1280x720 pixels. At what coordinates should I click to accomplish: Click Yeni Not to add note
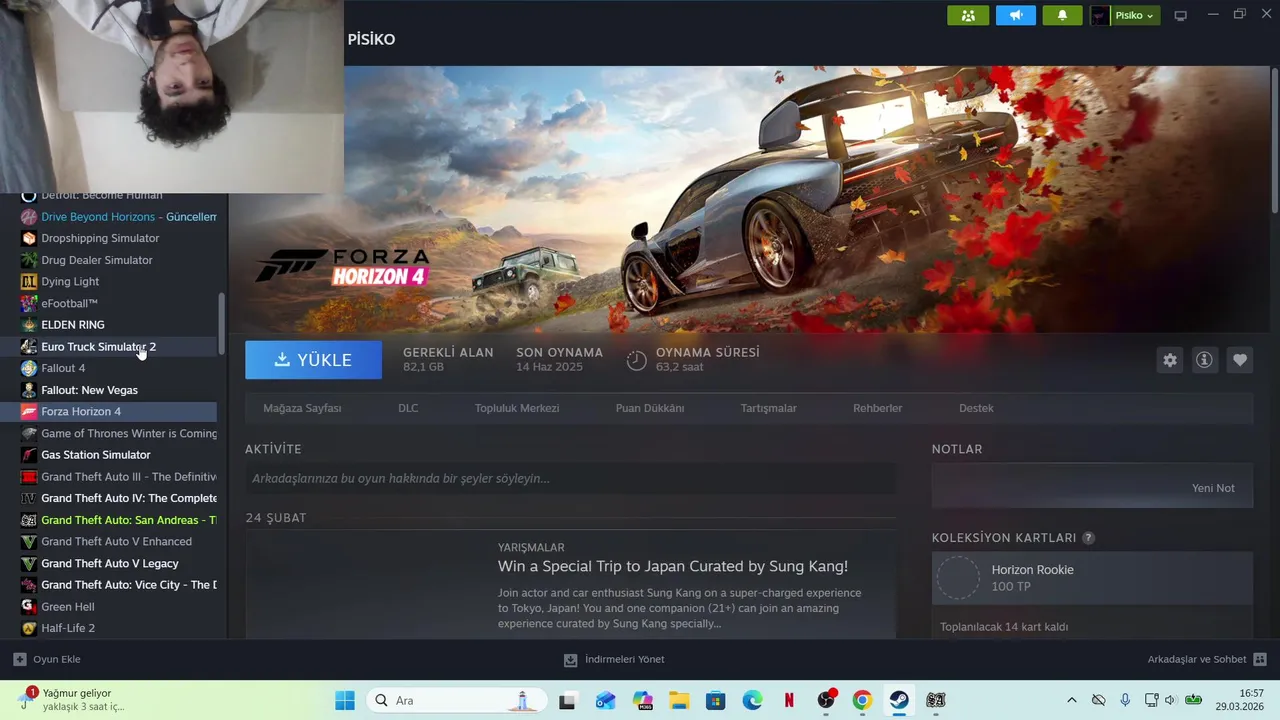point(1213,488)
